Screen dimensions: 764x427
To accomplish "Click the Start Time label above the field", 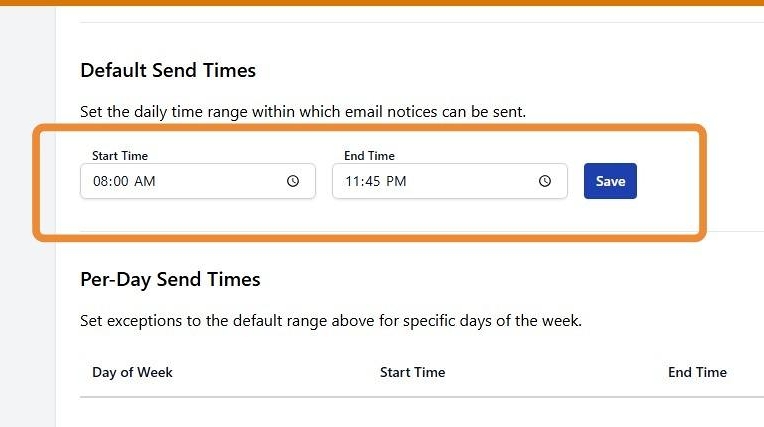I will click(120, 156).
